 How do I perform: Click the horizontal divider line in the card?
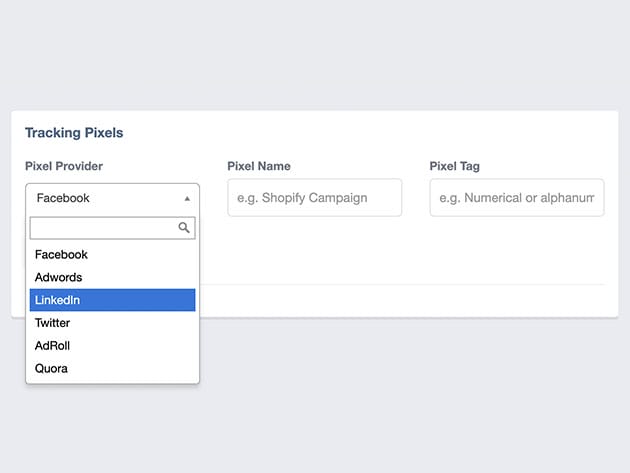400,285
